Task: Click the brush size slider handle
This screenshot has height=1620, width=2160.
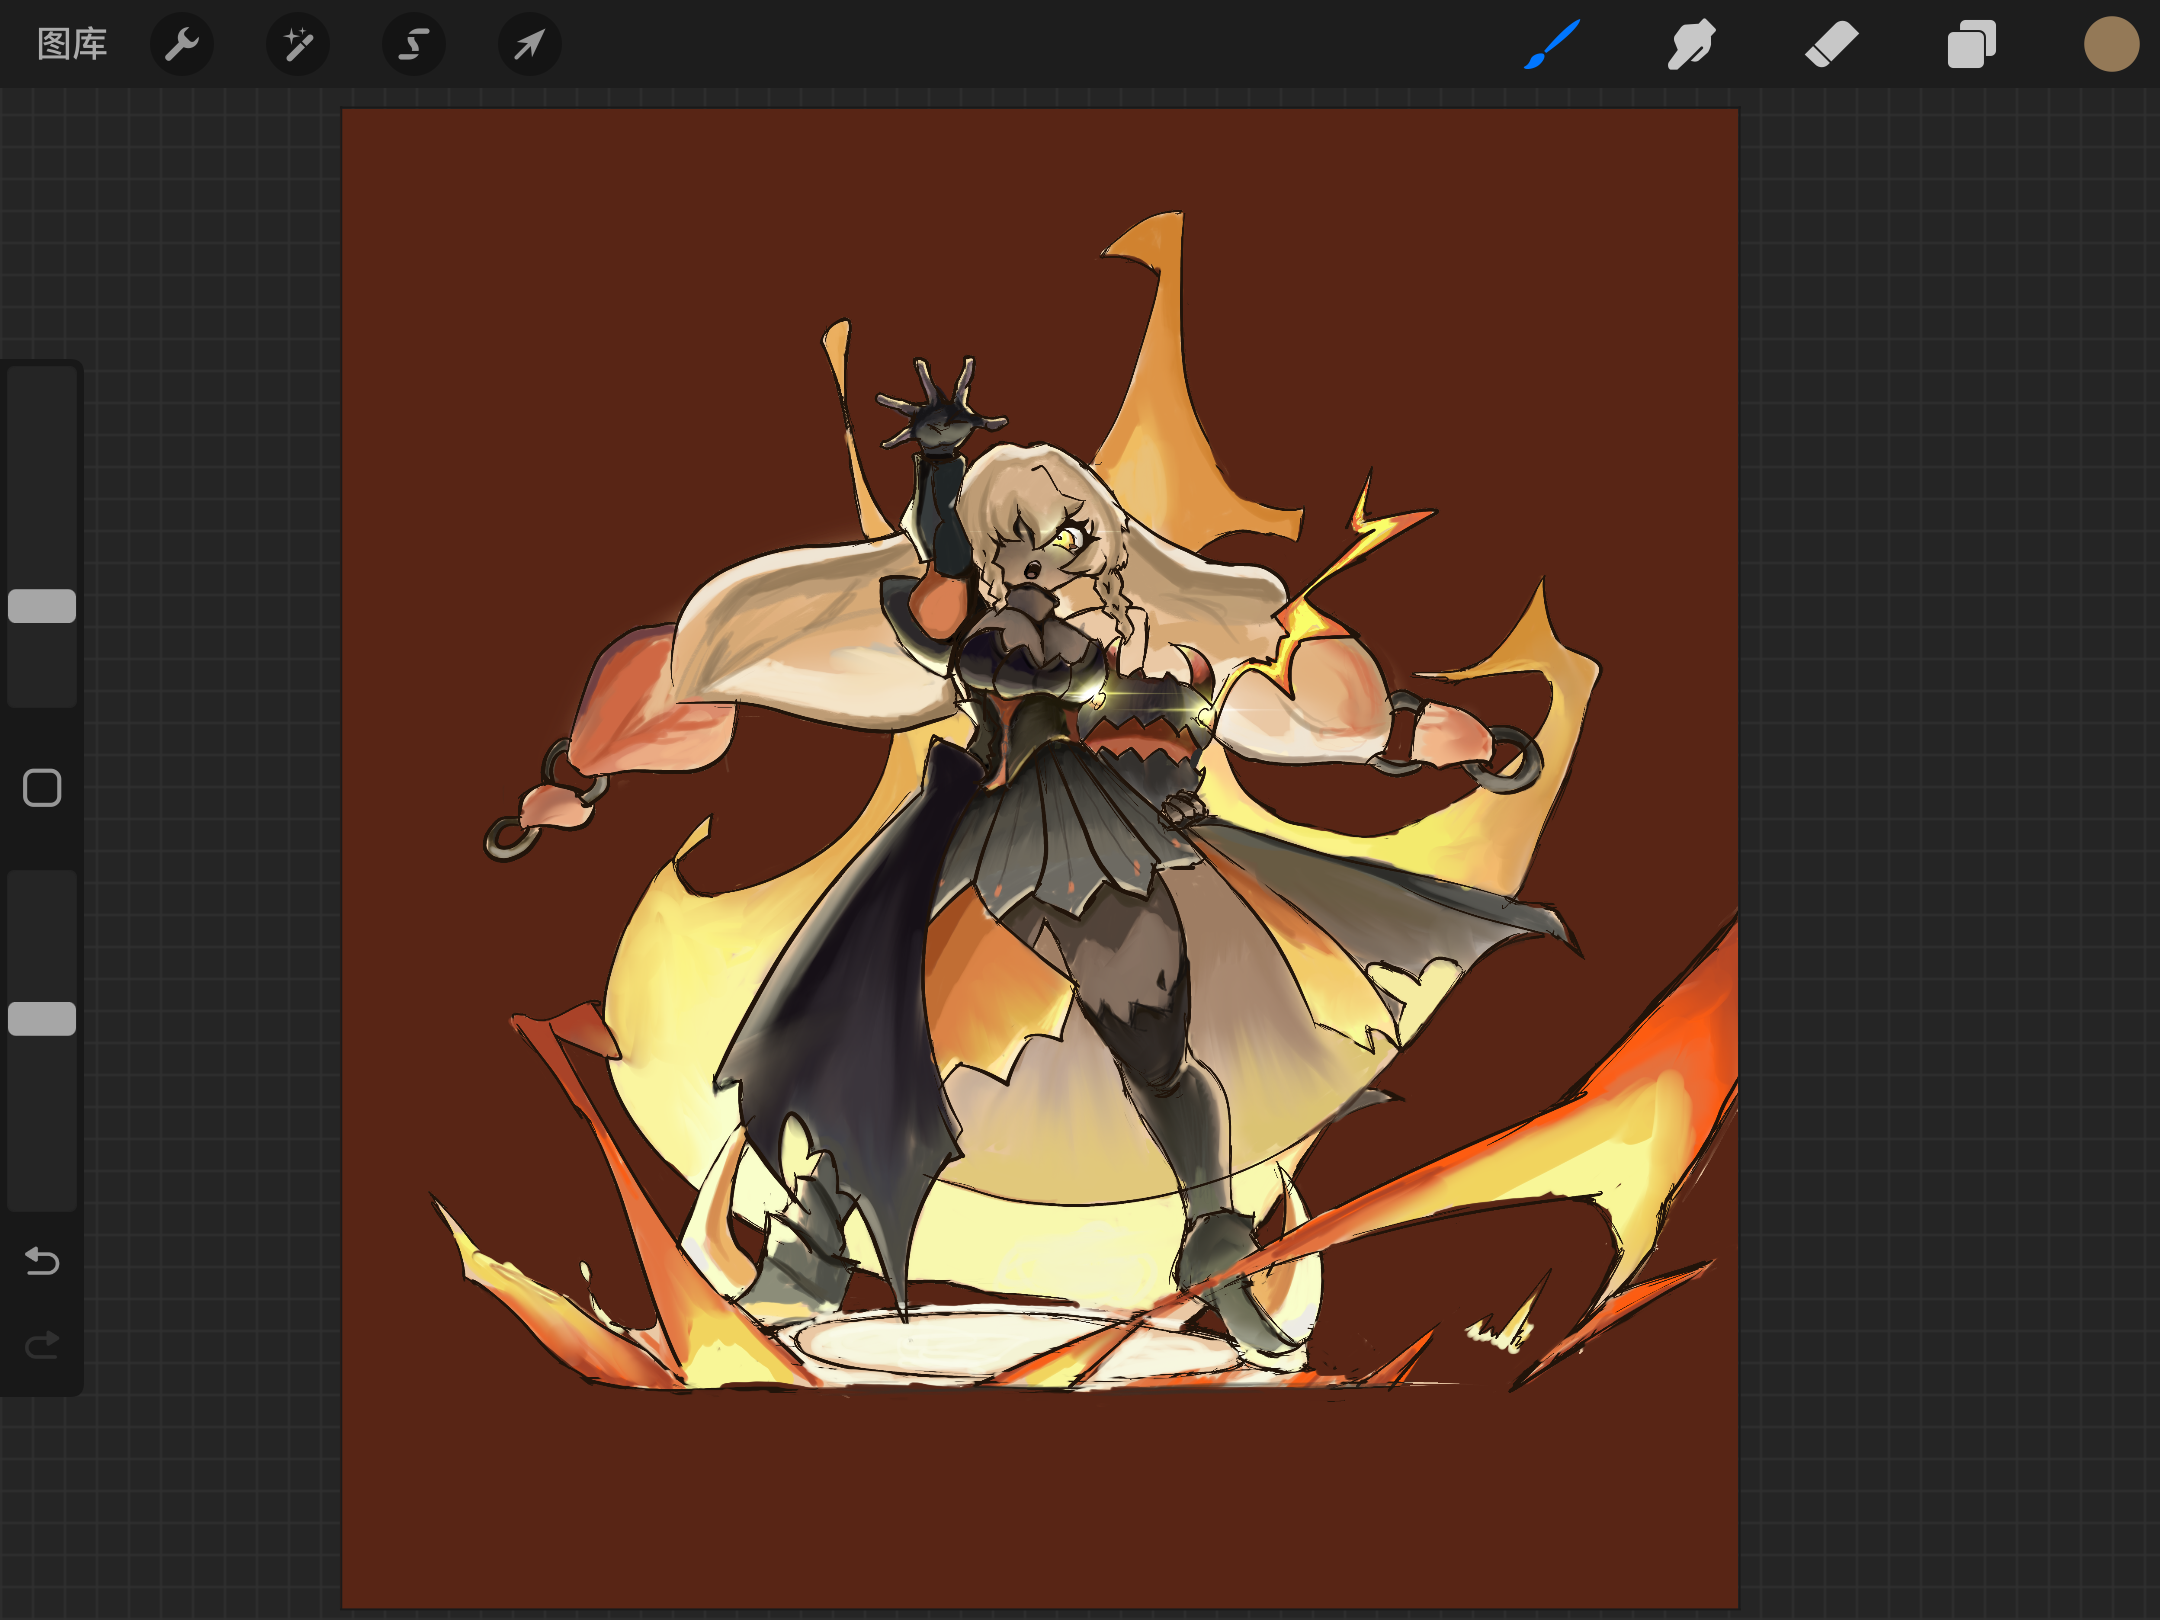Action: [42, 606]
